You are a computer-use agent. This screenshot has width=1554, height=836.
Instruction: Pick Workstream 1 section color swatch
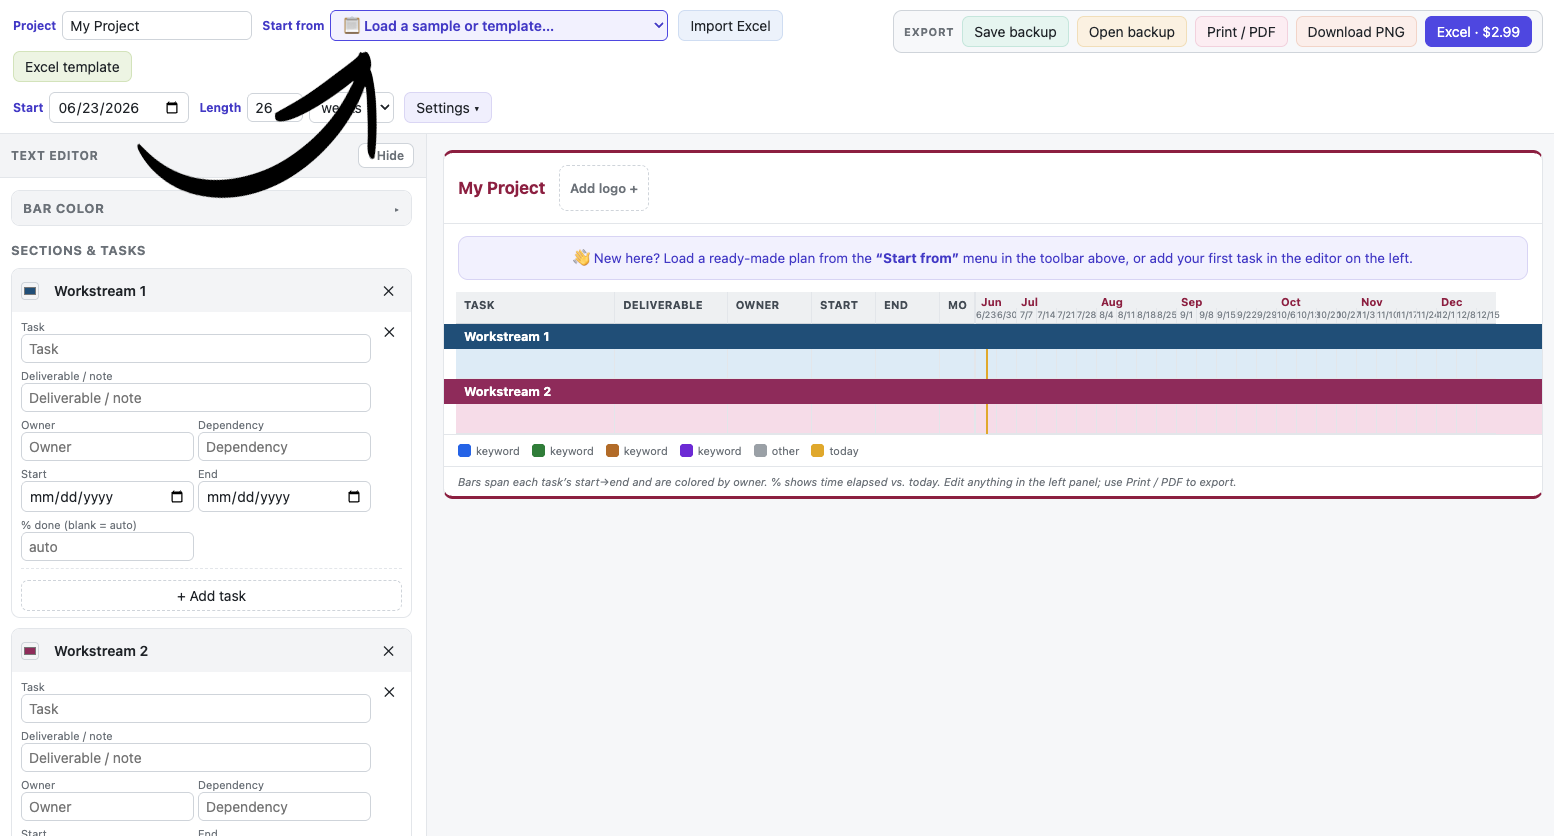click(x=30, y=291)
